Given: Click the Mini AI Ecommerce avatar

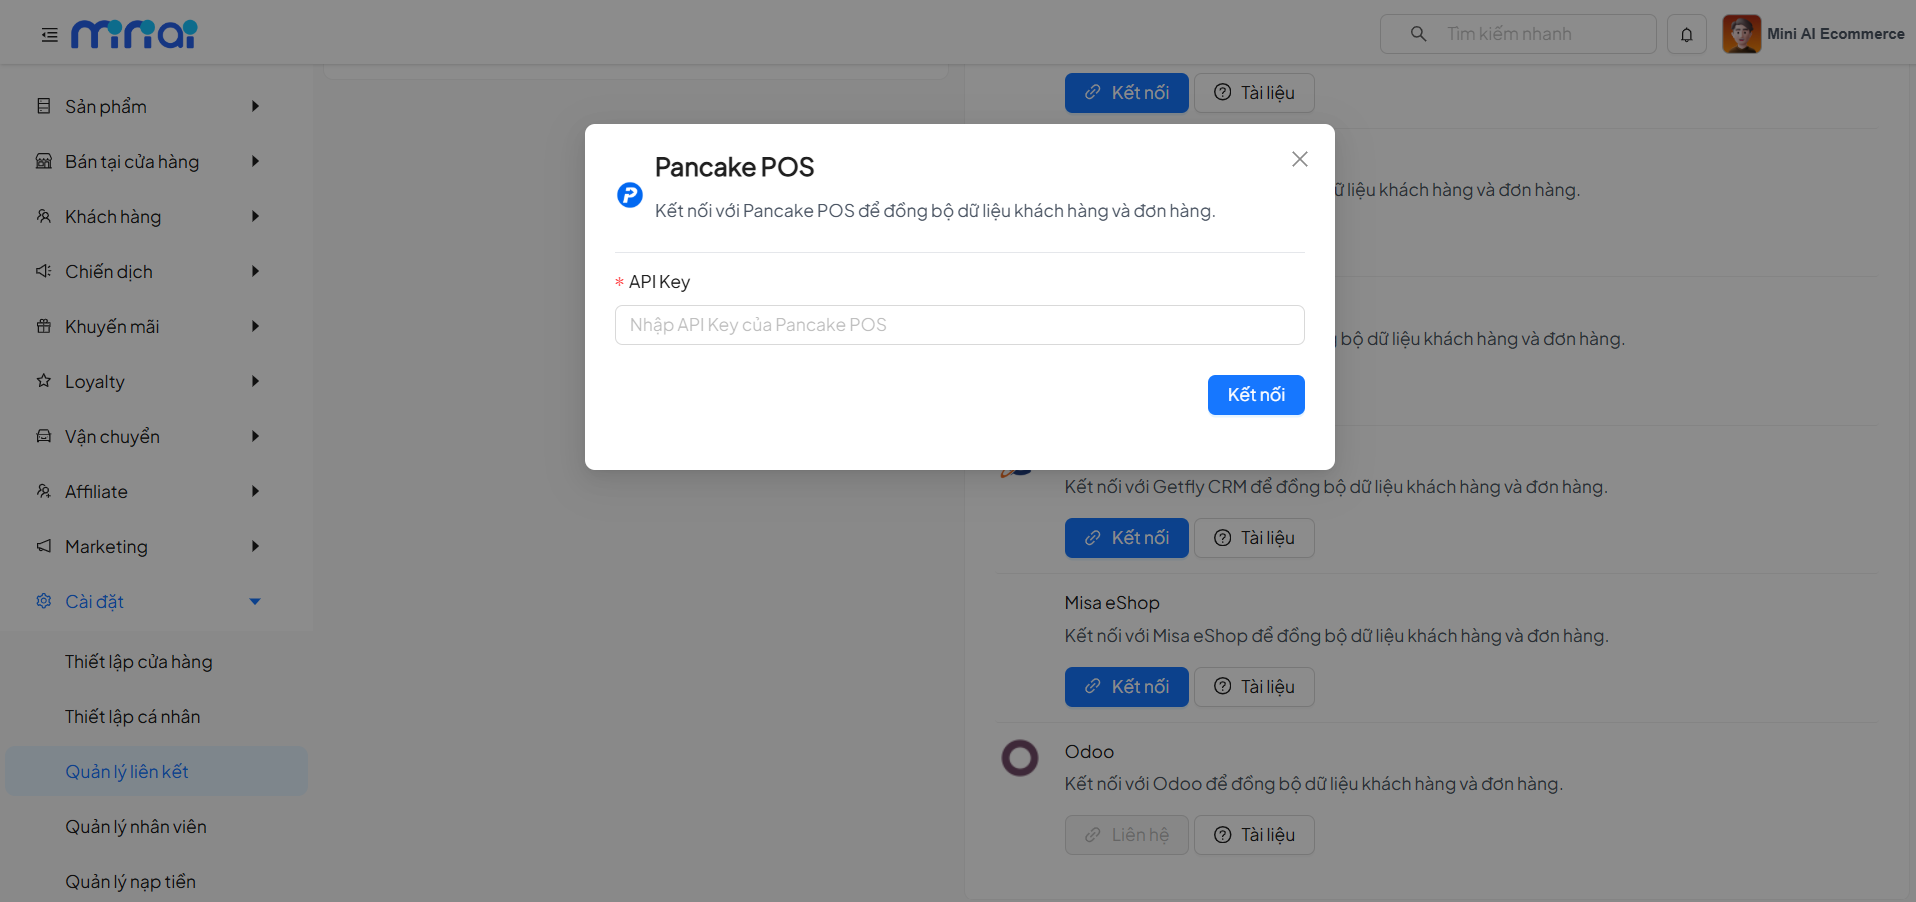Looking at the screenshot, I should pyautogui.click(x=1741, y=34).
